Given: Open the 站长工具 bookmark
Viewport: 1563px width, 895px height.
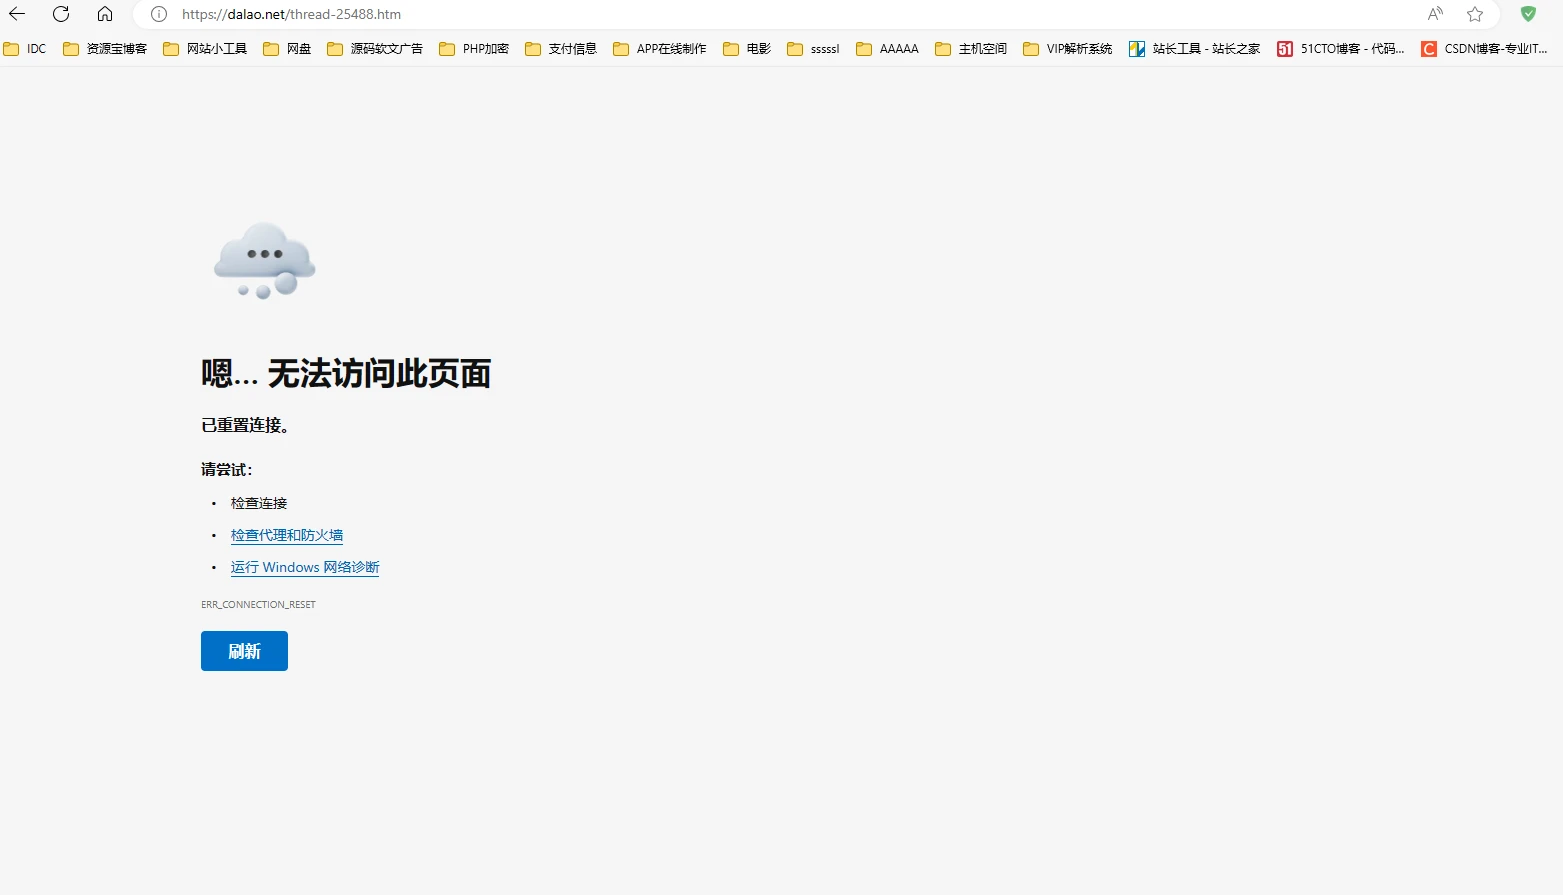Looking at the screenshot, I should click(1195, 49).
